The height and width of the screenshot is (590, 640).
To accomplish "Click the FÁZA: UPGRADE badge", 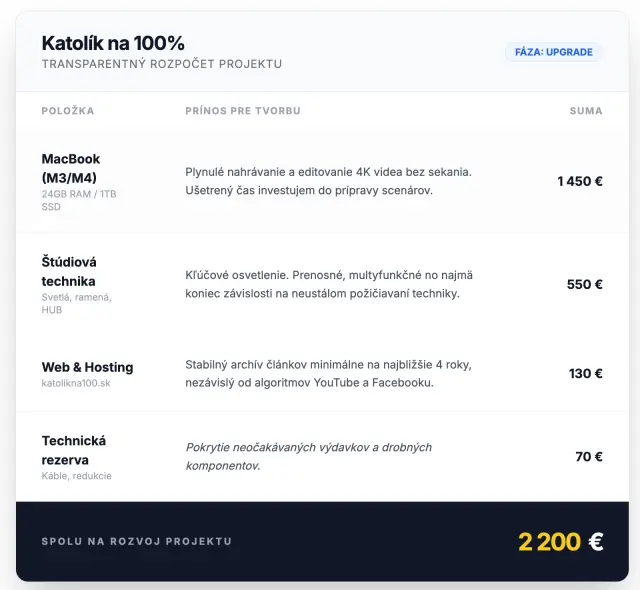I will coord(554,52).
